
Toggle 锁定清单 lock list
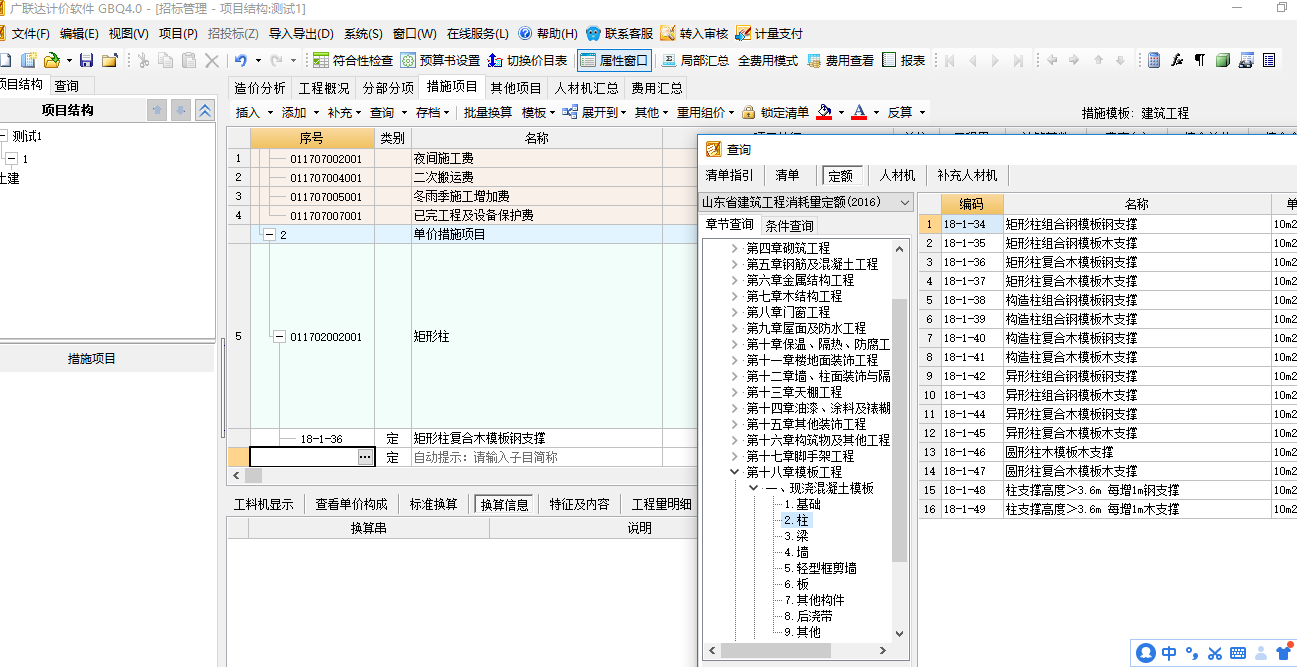(776, 112)
